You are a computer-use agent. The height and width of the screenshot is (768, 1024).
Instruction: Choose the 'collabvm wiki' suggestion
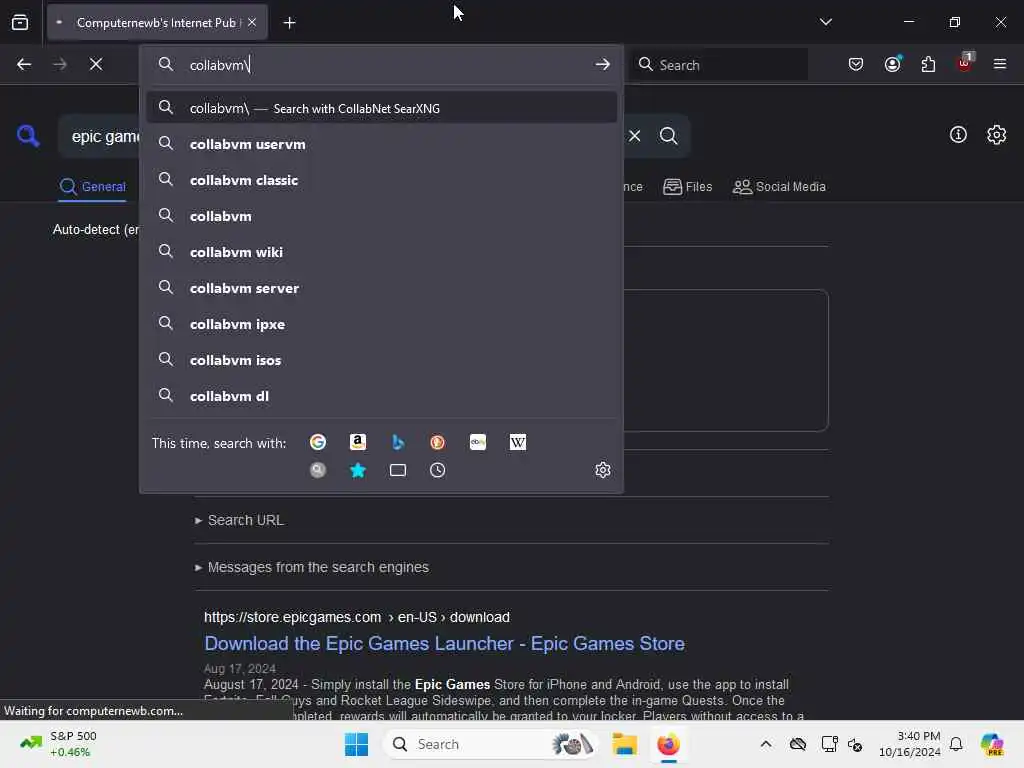[x=382, y=252]
